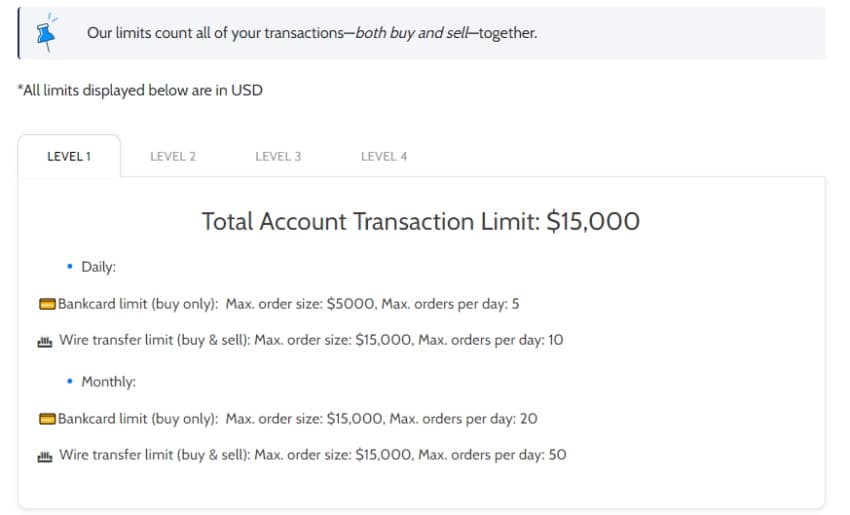Click the USD limits disclaimer text
The image size is (850, 515).
[140, 90]
